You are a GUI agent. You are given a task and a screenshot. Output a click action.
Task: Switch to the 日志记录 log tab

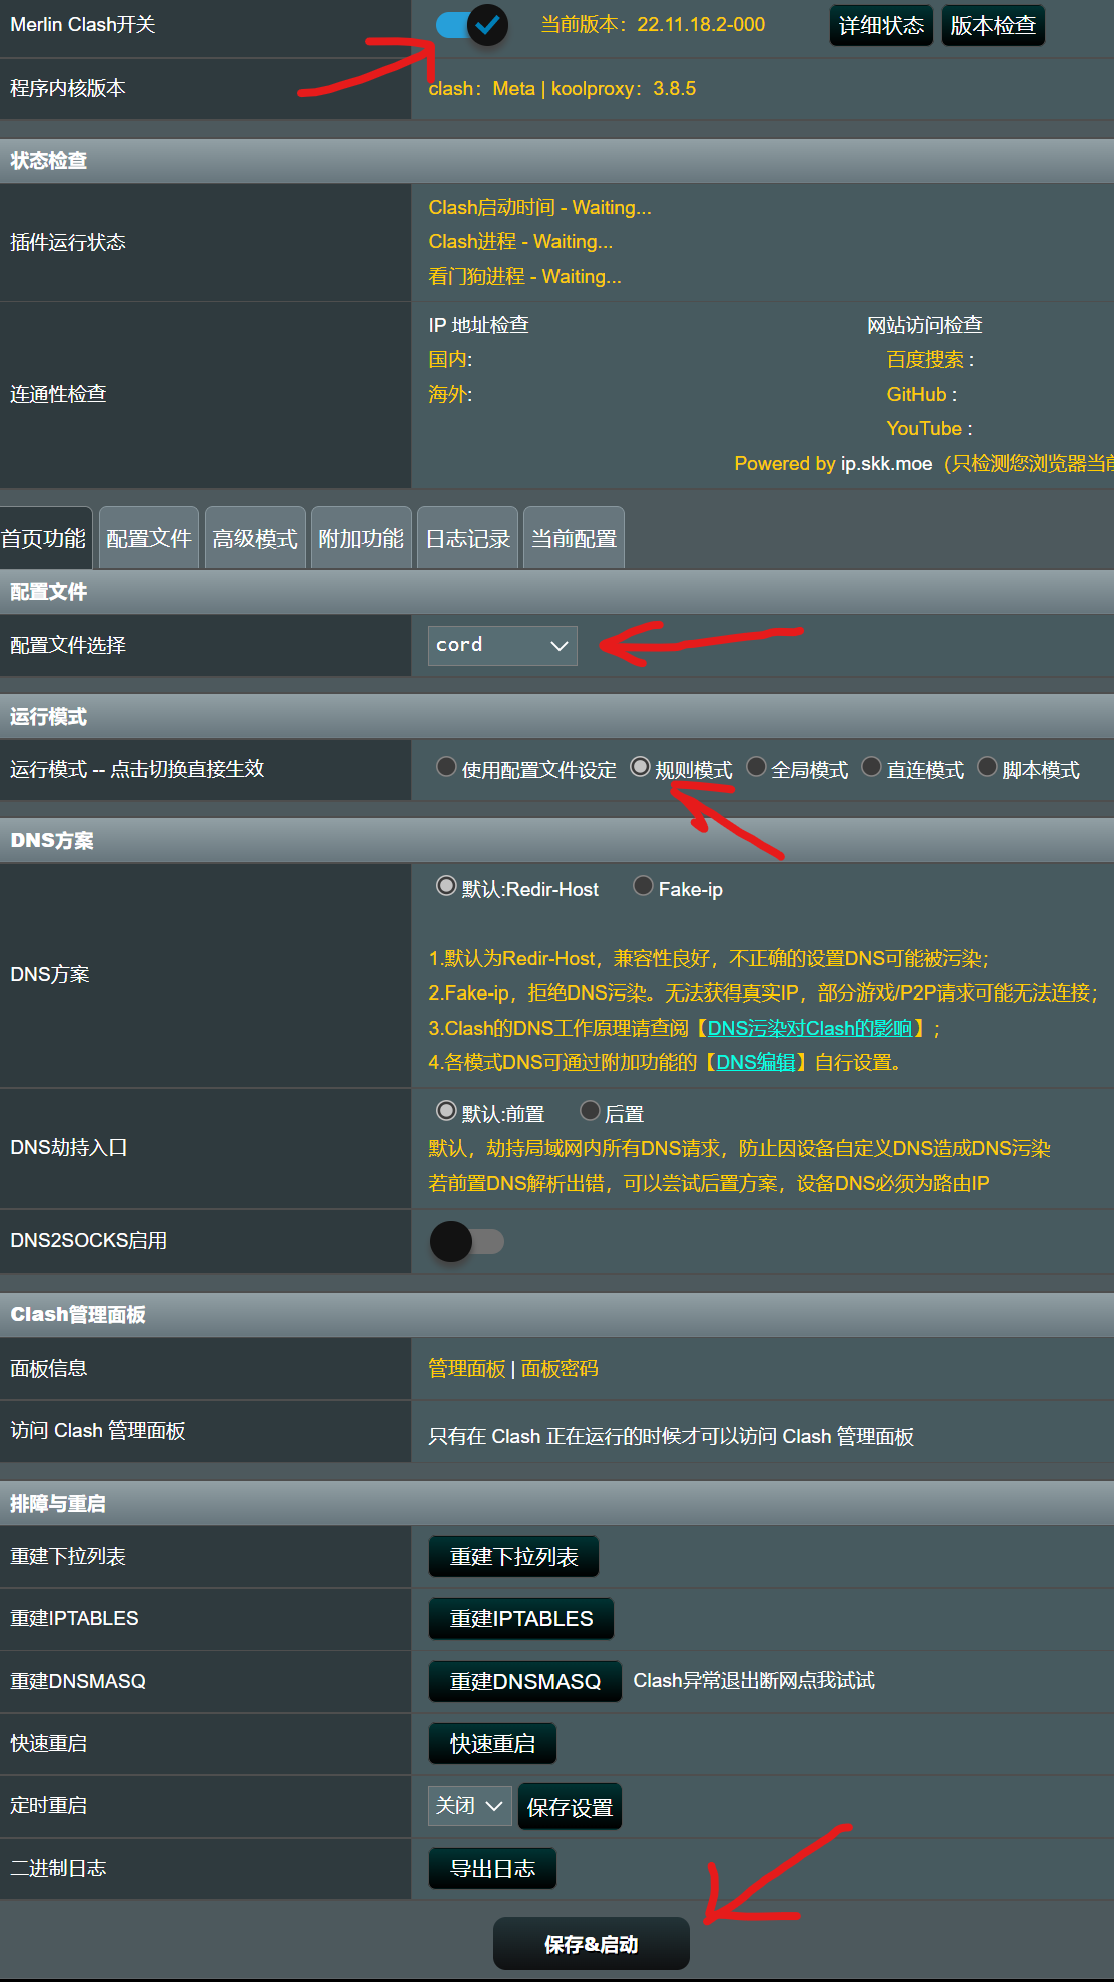[467, 539]
